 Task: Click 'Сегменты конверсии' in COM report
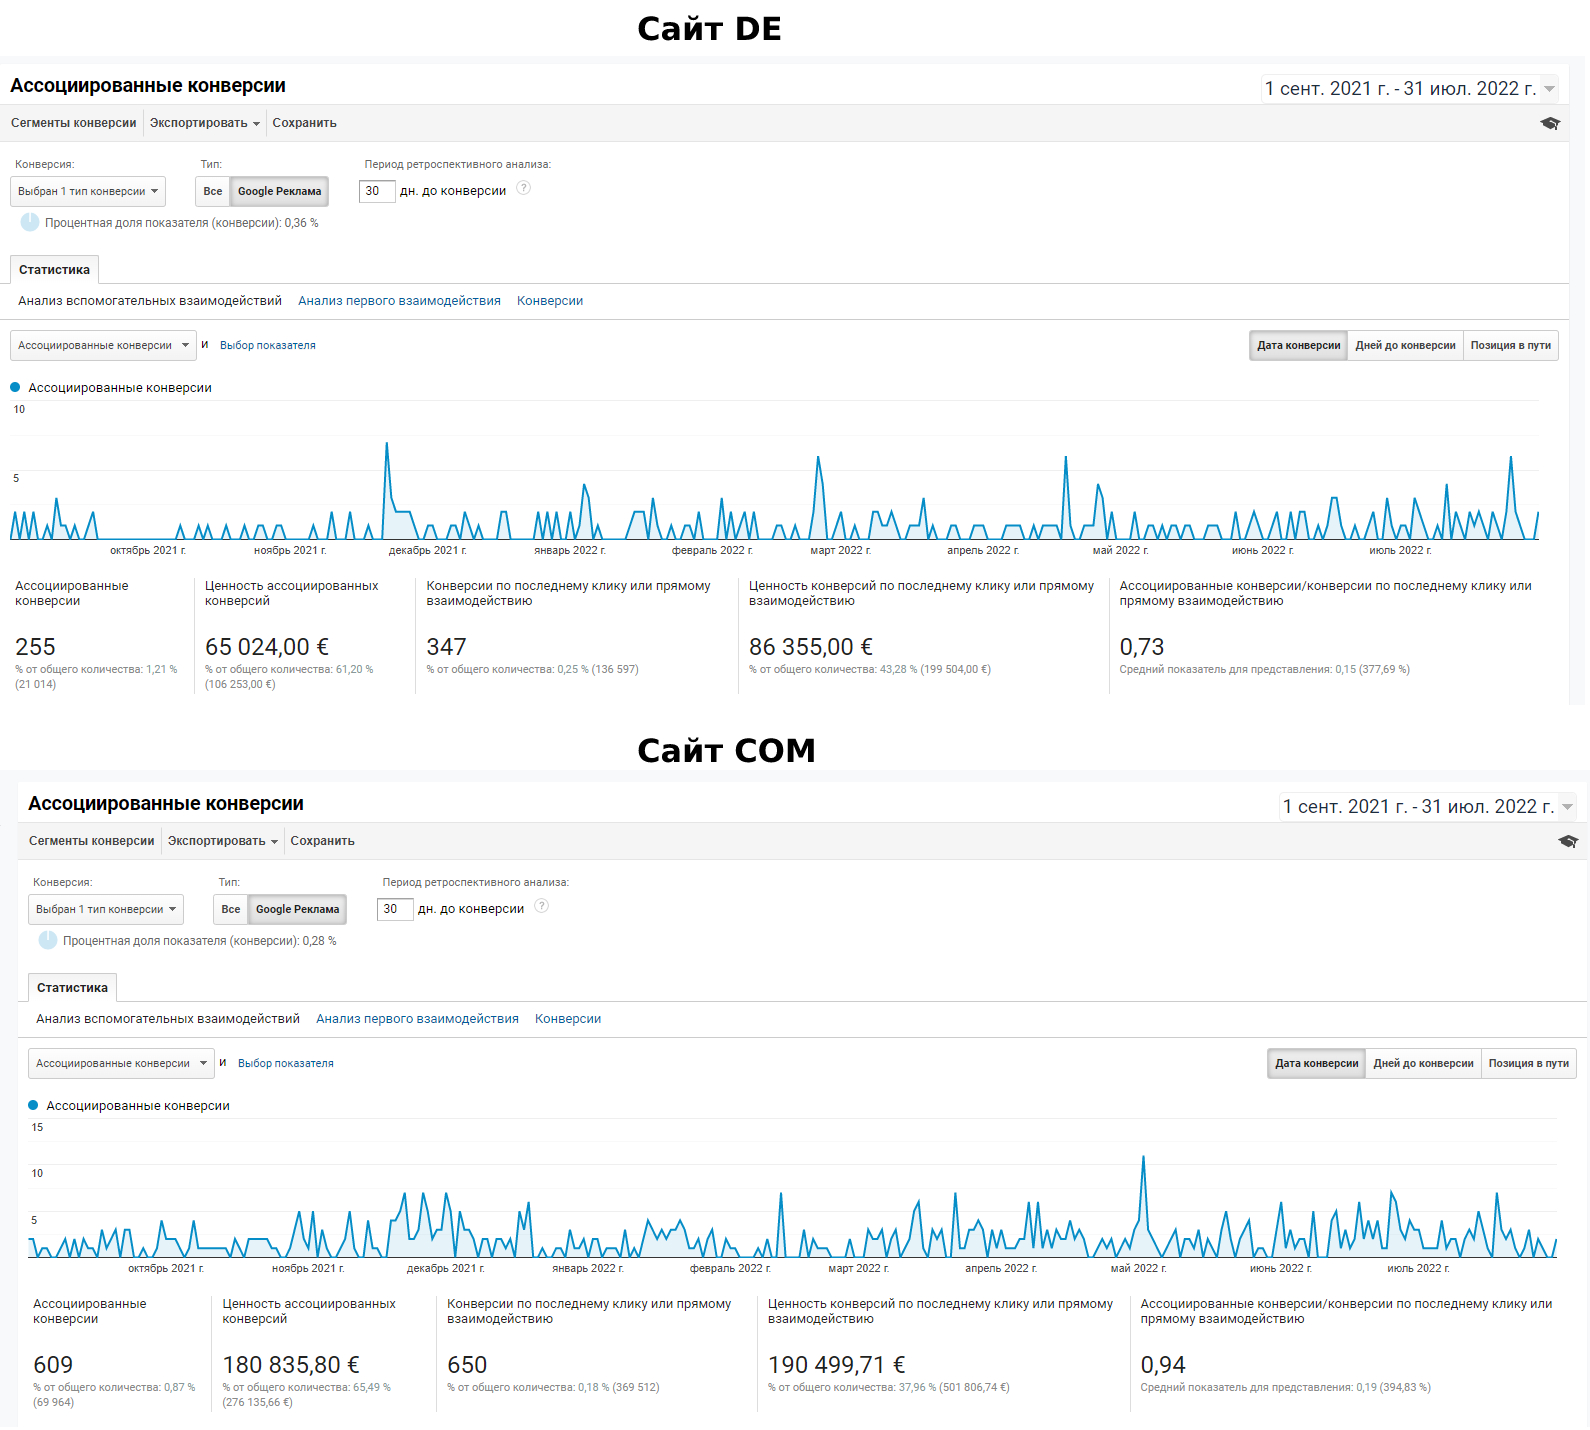pos(92,841)
